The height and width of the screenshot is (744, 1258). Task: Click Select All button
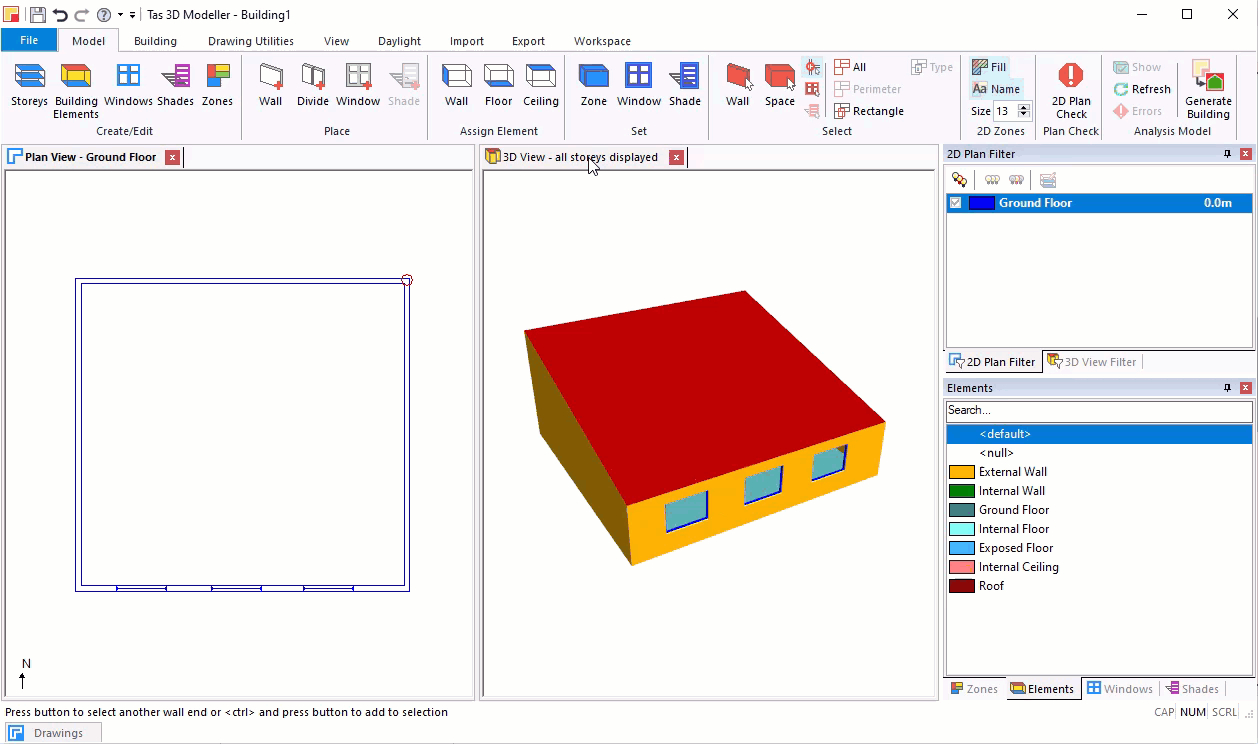851,67
